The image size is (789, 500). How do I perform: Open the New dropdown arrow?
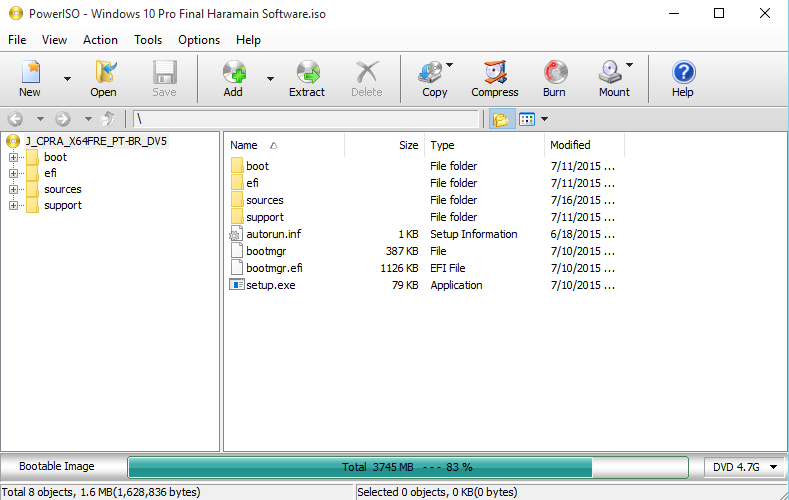pos(67,78)
